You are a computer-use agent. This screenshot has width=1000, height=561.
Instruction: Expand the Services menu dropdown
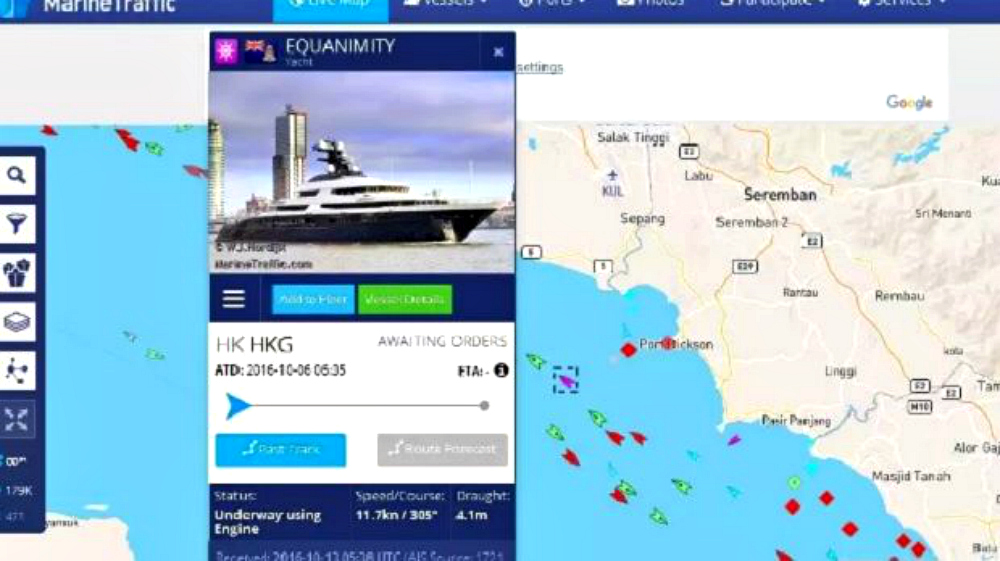click(x=901, y=5)
